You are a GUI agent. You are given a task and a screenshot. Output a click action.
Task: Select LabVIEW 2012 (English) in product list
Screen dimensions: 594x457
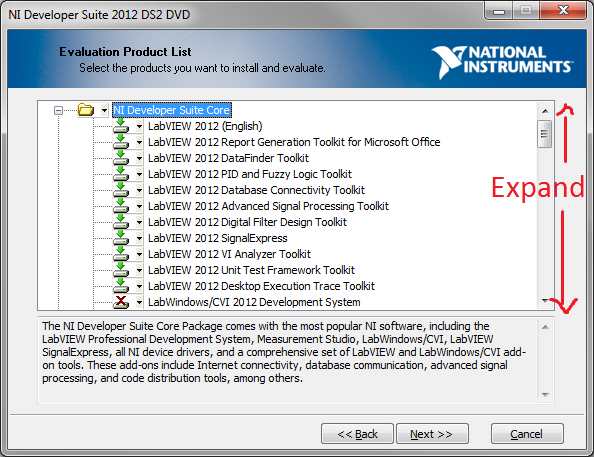(205, 126)
